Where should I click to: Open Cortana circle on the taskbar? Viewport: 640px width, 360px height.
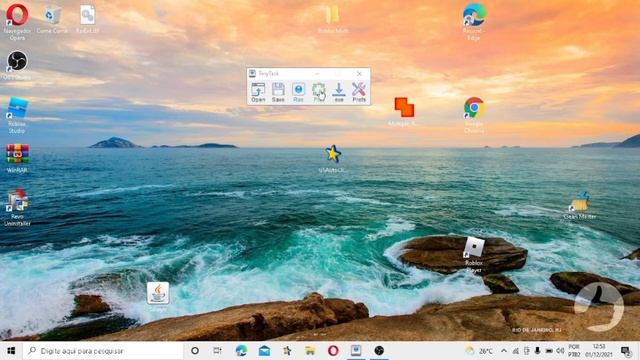(x=195, y=351)
